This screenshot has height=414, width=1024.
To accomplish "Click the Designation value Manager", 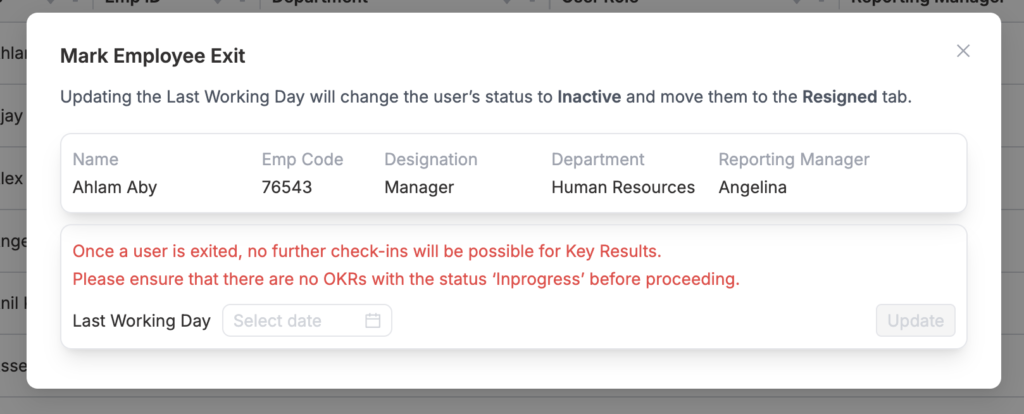I will 419,187.
